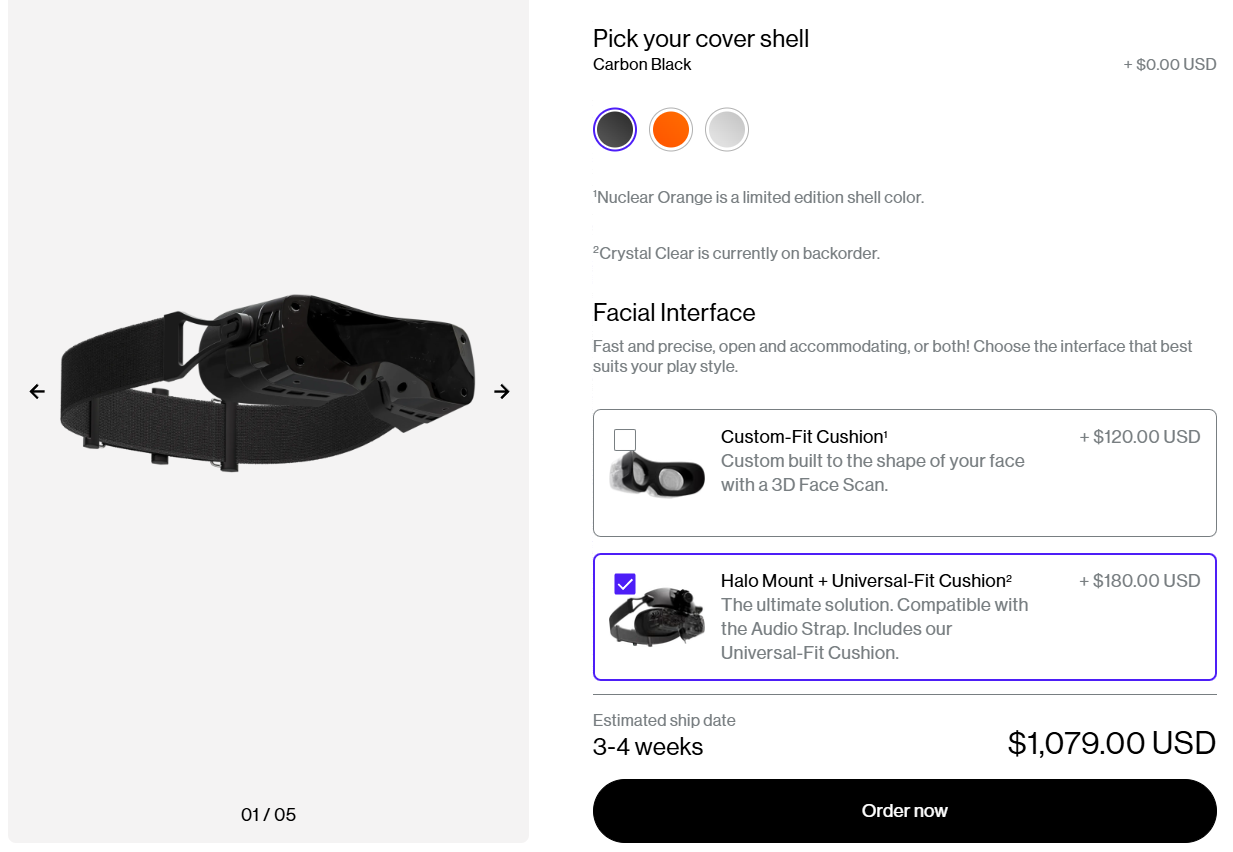Viewport: 1233px width, 852px height.
Task: Pick the Crystal Clear shell swatch
Action: 727,130
